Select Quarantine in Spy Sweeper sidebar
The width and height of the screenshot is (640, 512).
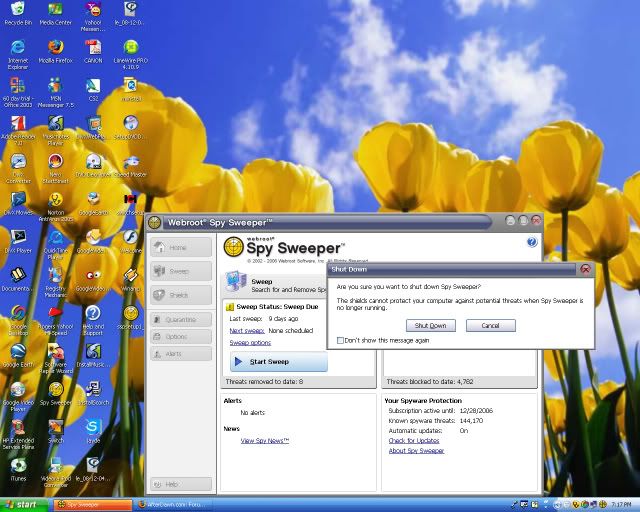[181, 320]
